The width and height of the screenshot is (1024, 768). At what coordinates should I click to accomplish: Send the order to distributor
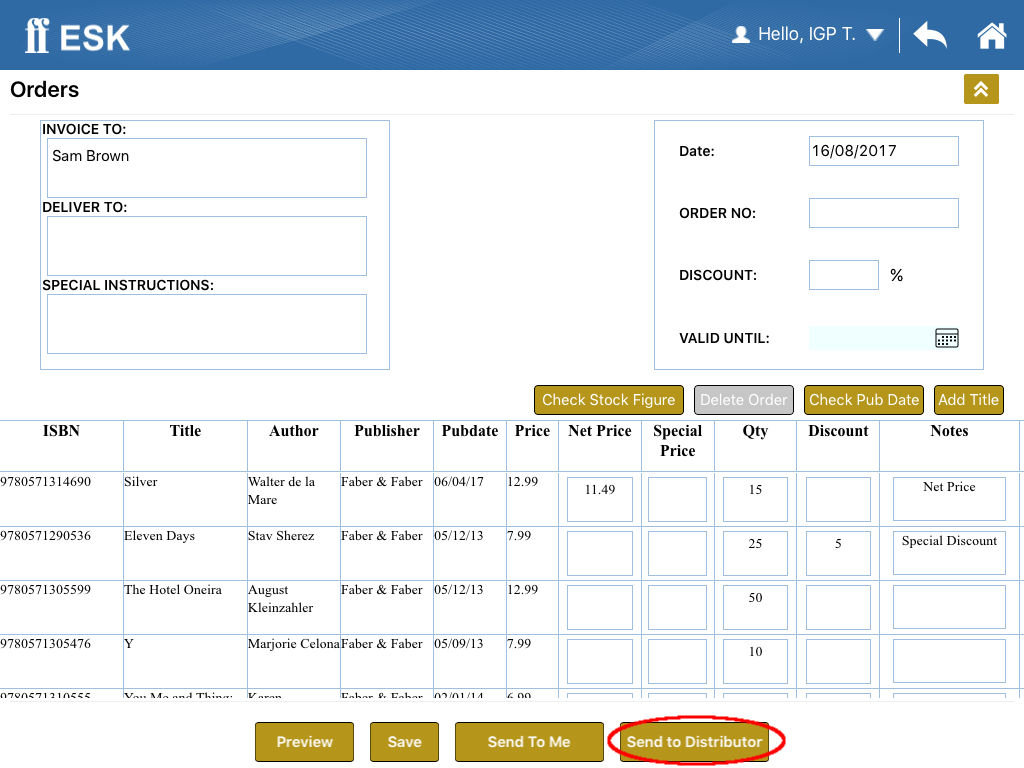click(x=694, y=742)
